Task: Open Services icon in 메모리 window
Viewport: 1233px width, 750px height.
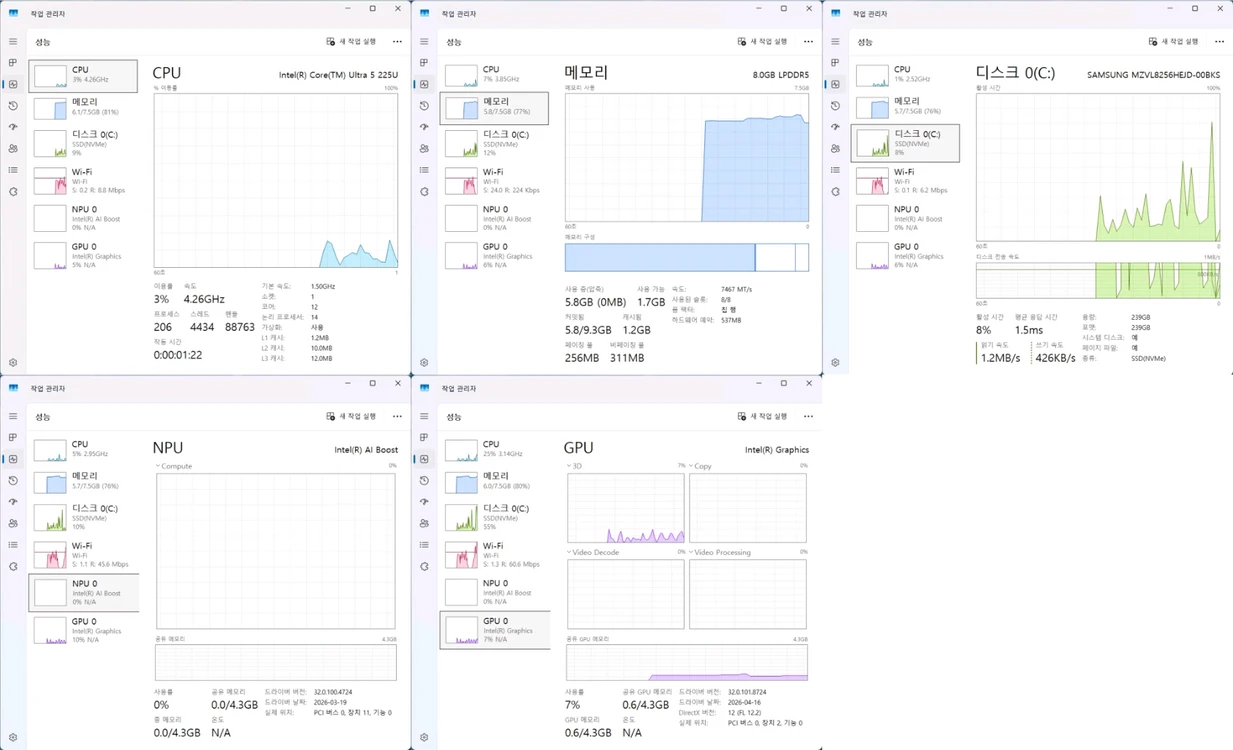Action: coord(424,192)
